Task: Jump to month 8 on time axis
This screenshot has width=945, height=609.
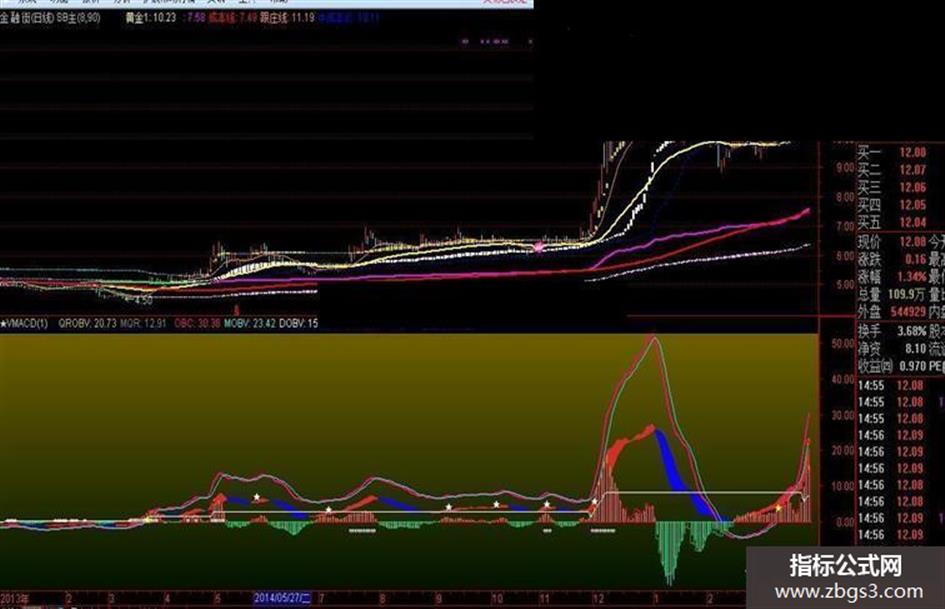Action: (x=383, y=599)
